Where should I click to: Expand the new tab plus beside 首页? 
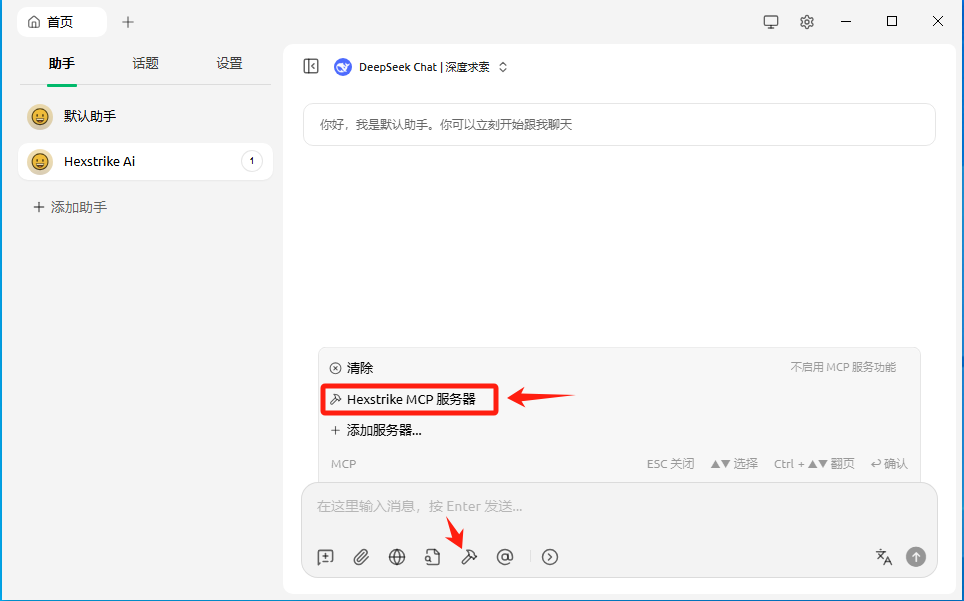pyautogui.click(x=127, y=21)
